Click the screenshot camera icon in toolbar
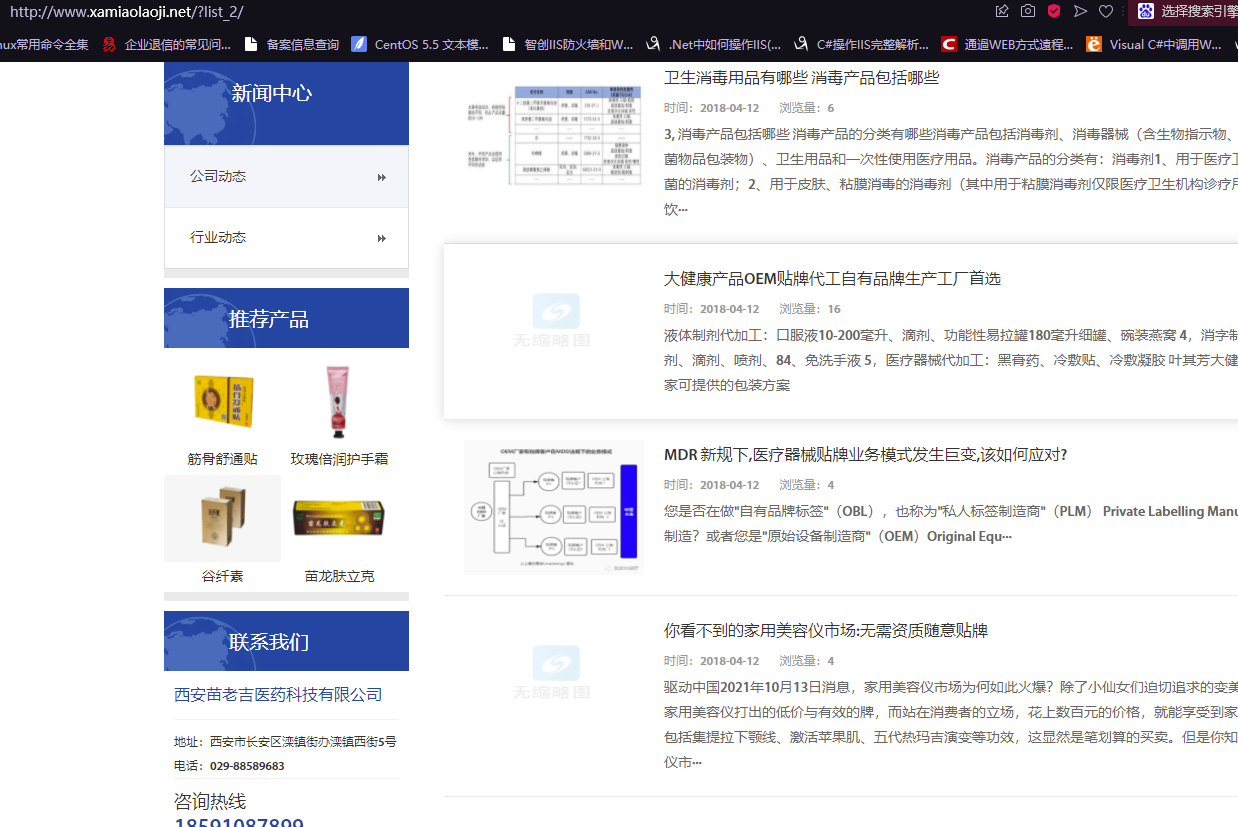Screen dimensions: 1238x827 (1027, 11)
